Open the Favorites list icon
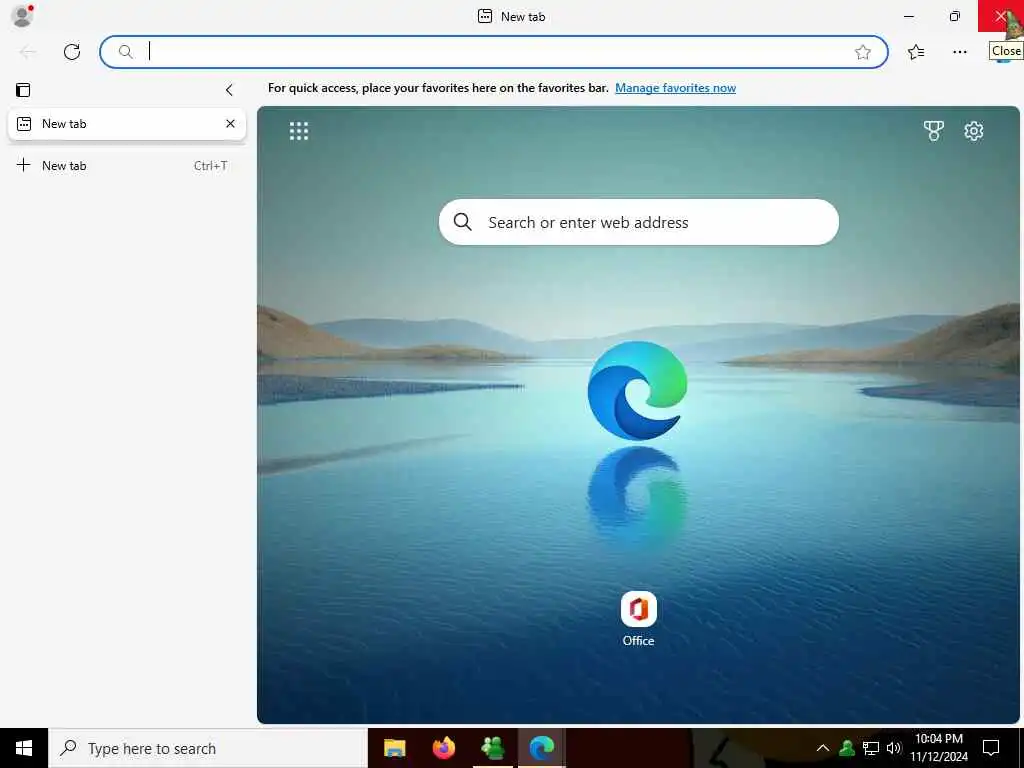Screen dimensions: 1024x768 [916, 52]
